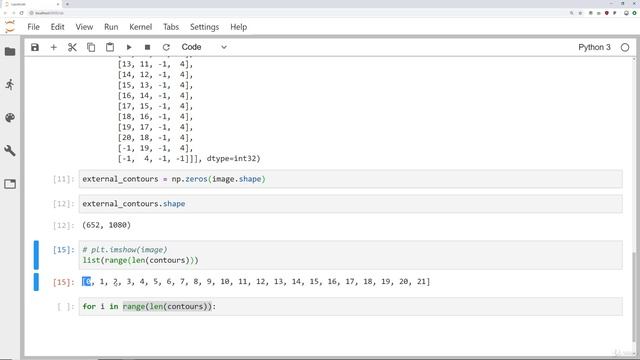Click the dtype=int32) text in array output
The image size is (640, 360).
pyautogui.click(x=233, y=158)
